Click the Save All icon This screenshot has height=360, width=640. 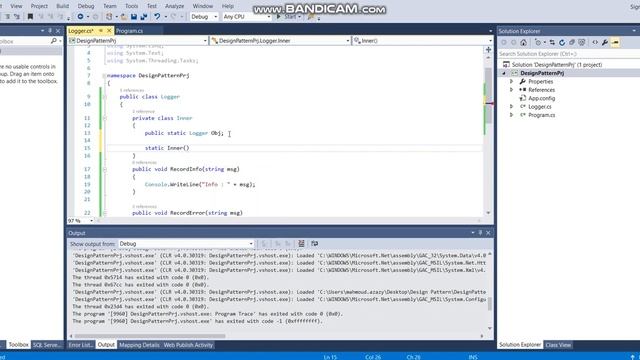click(144, 17)
